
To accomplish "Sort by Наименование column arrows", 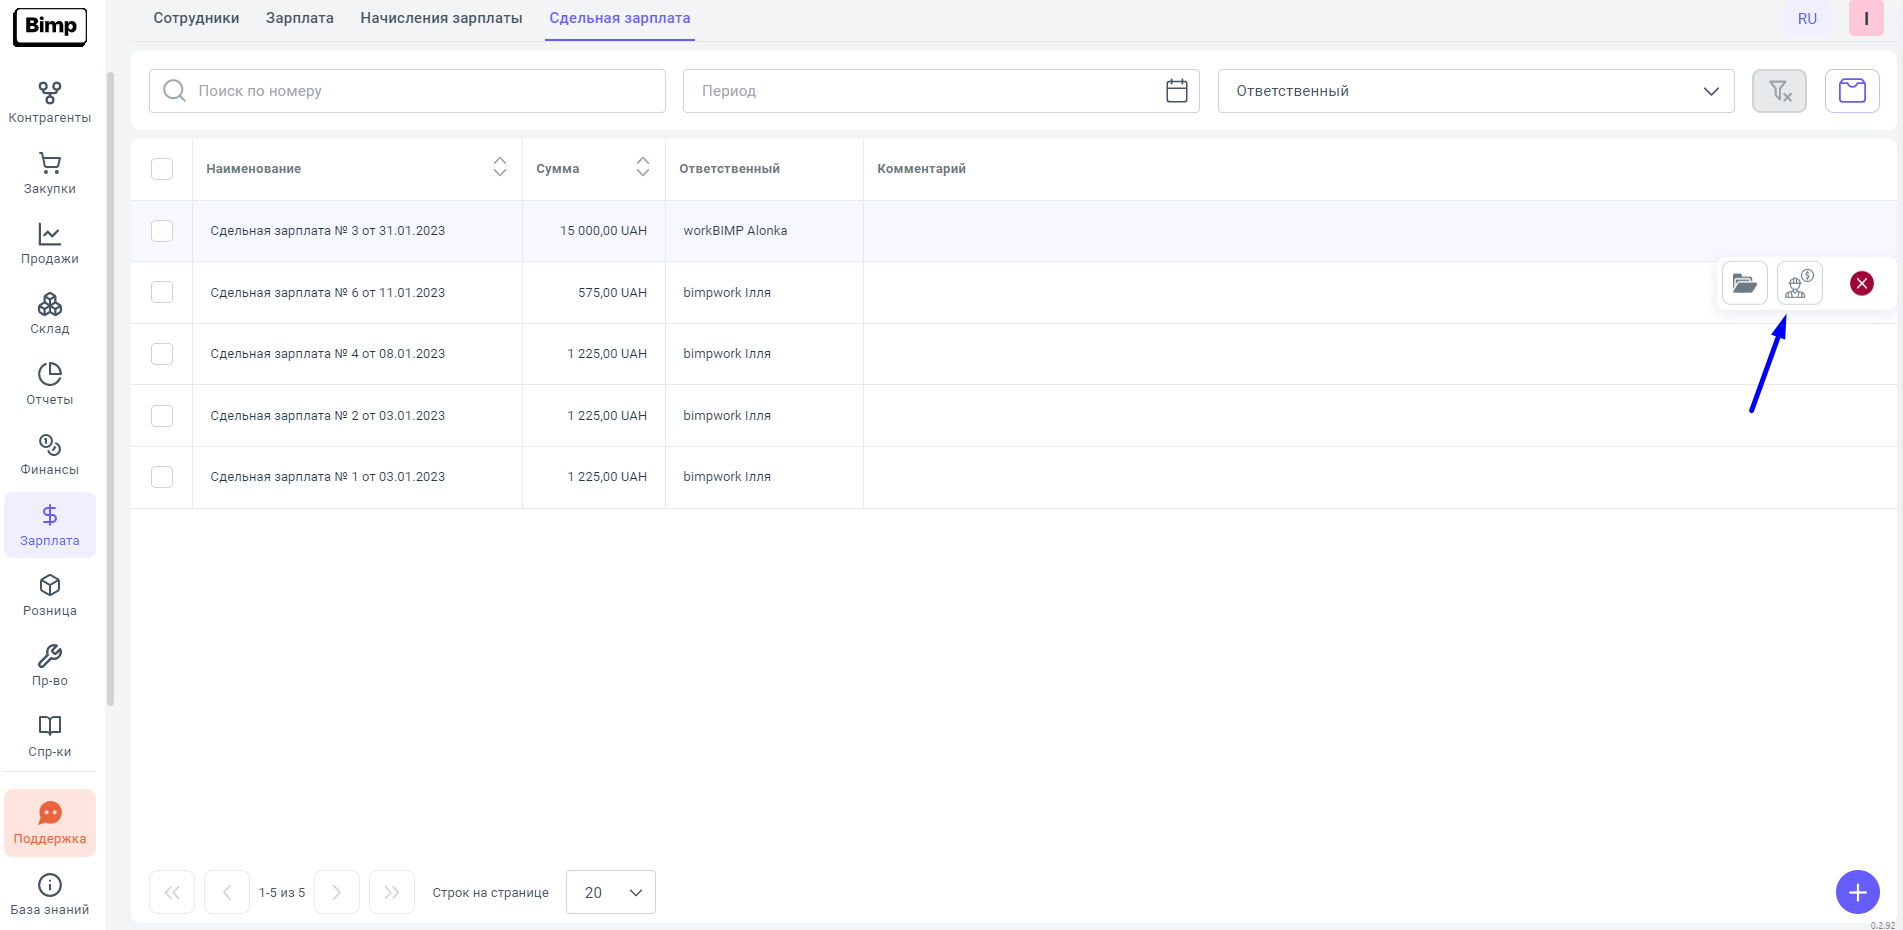I will point(500,168).
